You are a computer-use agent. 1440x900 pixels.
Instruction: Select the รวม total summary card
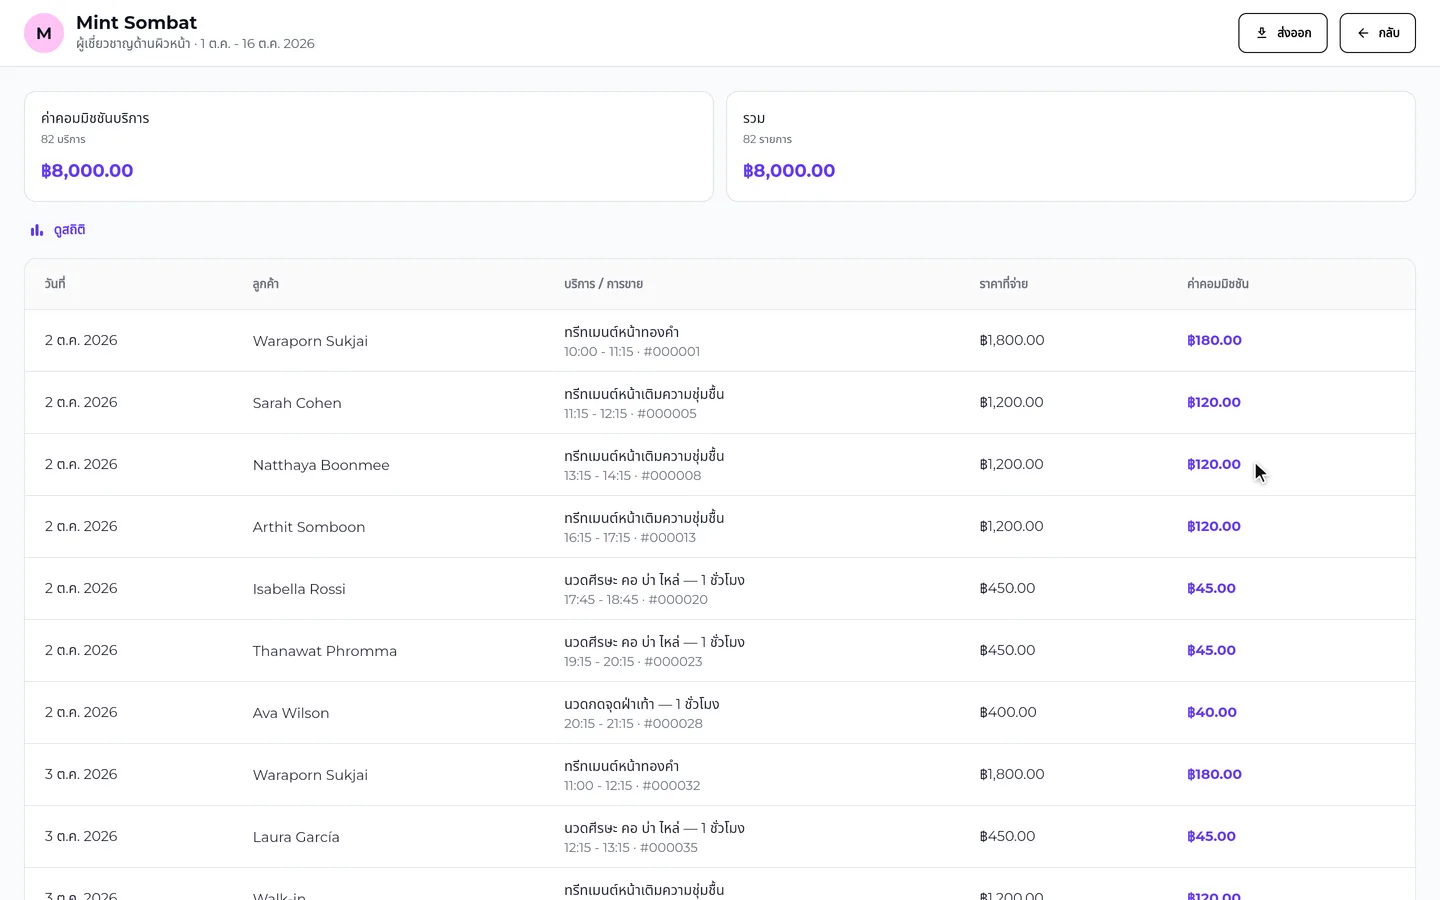click(1071, 147)
